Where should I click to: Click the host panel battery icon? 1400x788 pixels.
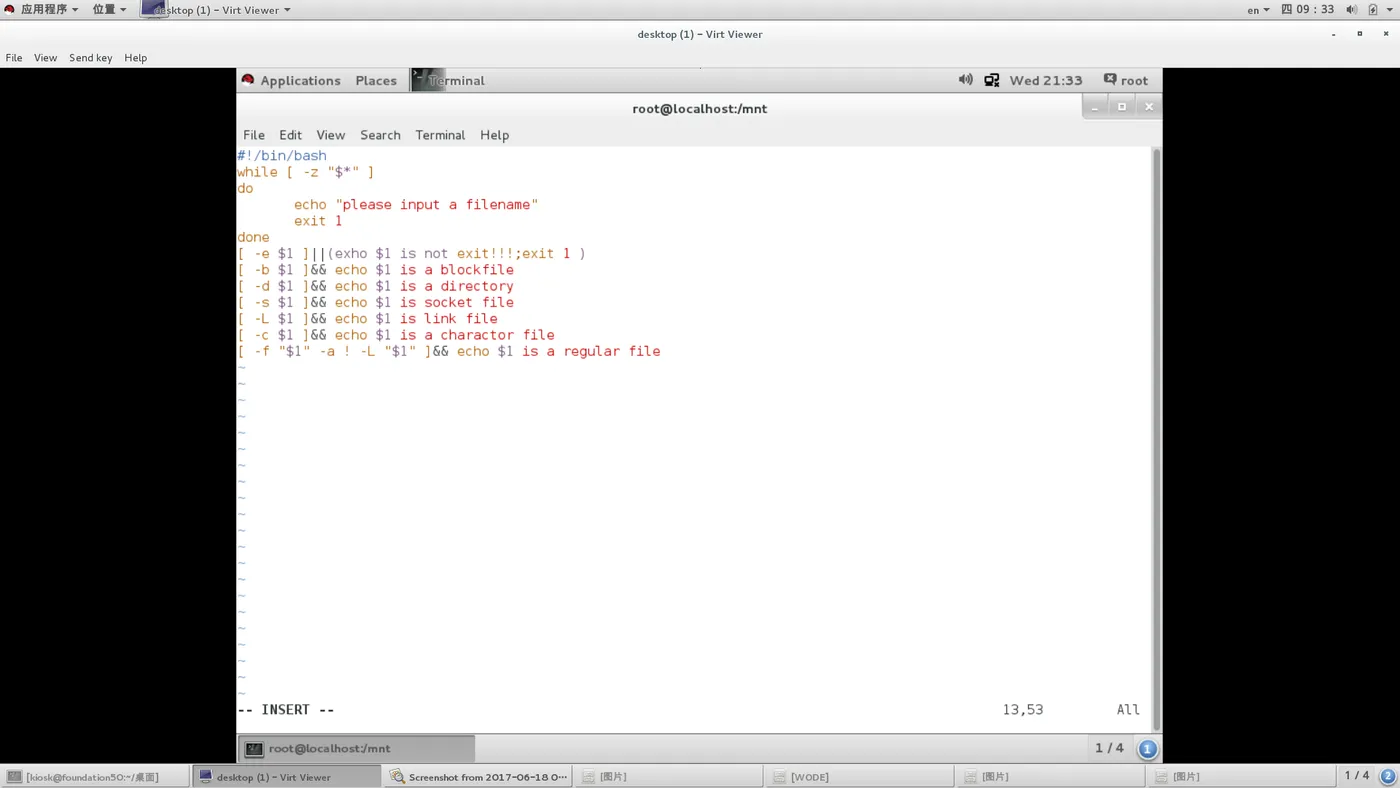coord(1373,10)
